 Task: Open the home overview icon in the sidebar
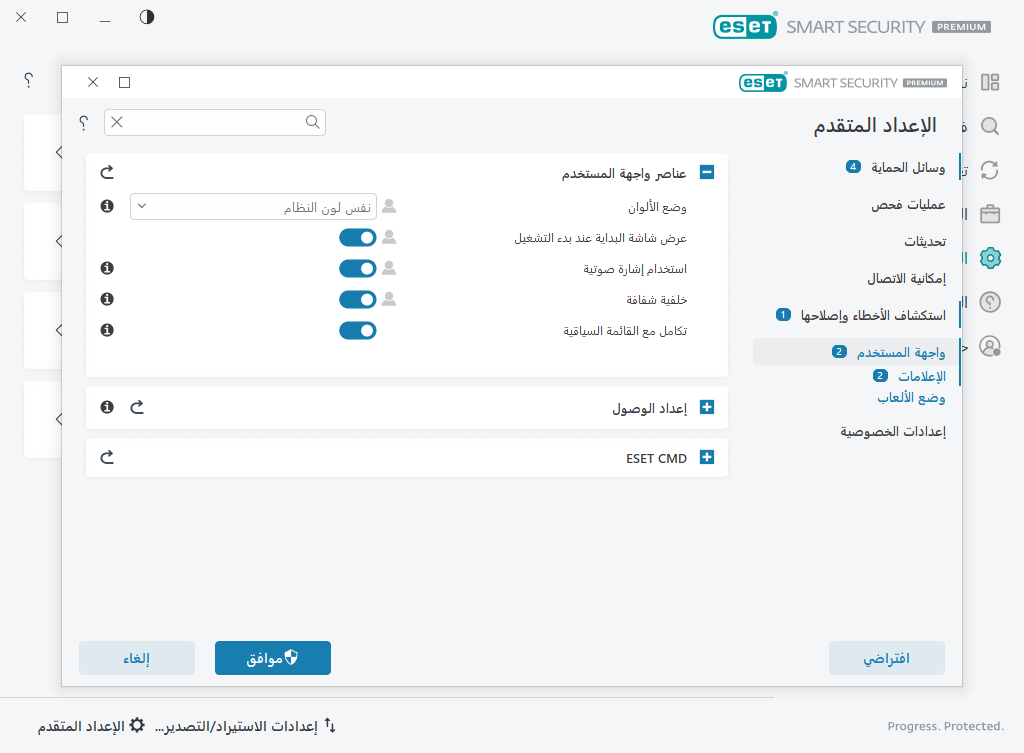coord(989,81)
